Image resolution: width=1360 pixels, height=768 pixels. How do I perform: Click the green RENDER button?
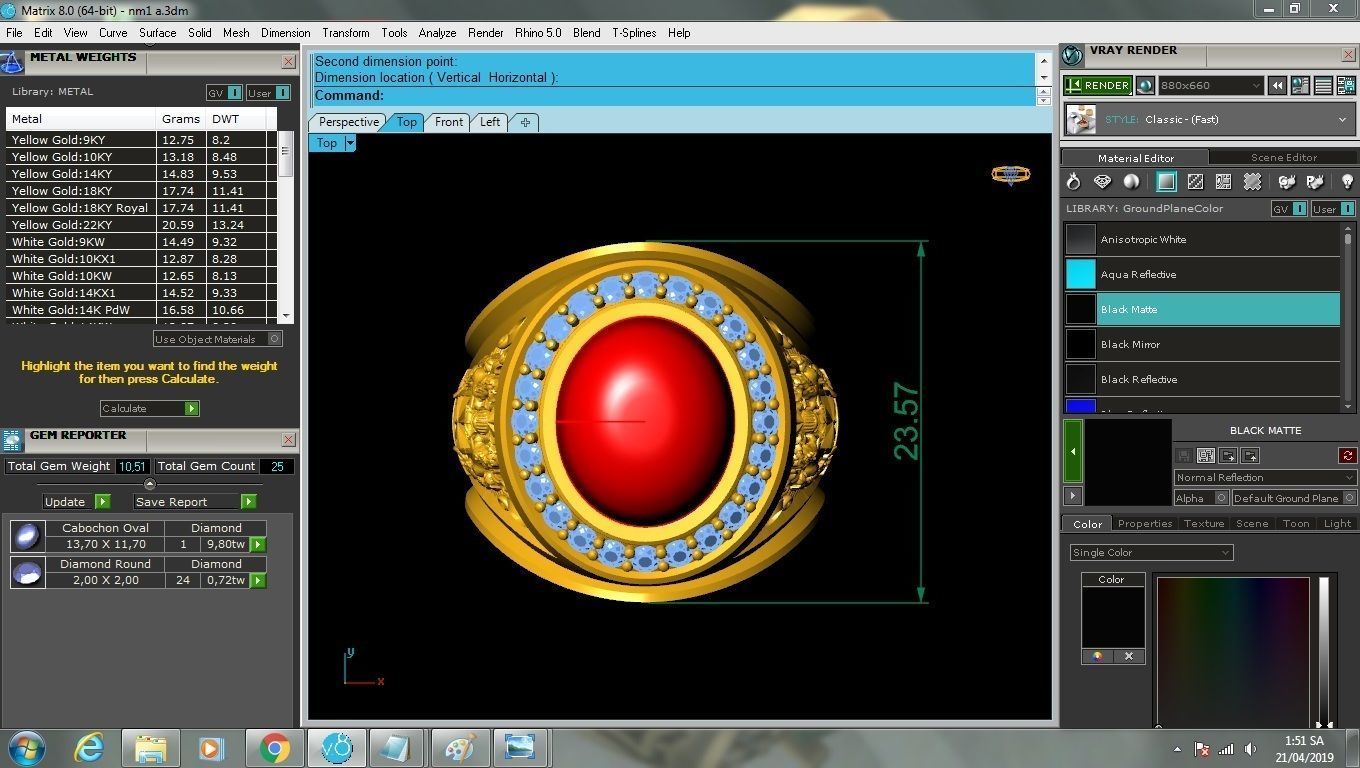tap(1098, 86)
